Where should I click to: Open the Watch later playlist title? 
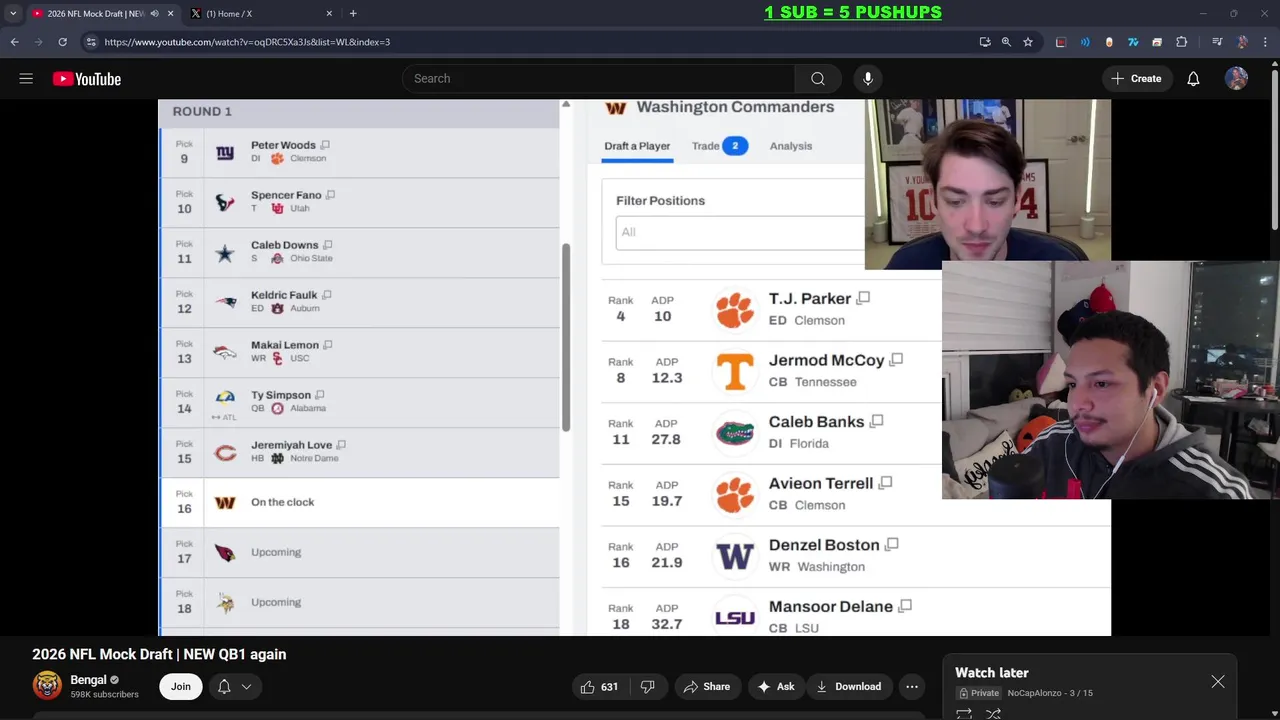pos(992,673)
